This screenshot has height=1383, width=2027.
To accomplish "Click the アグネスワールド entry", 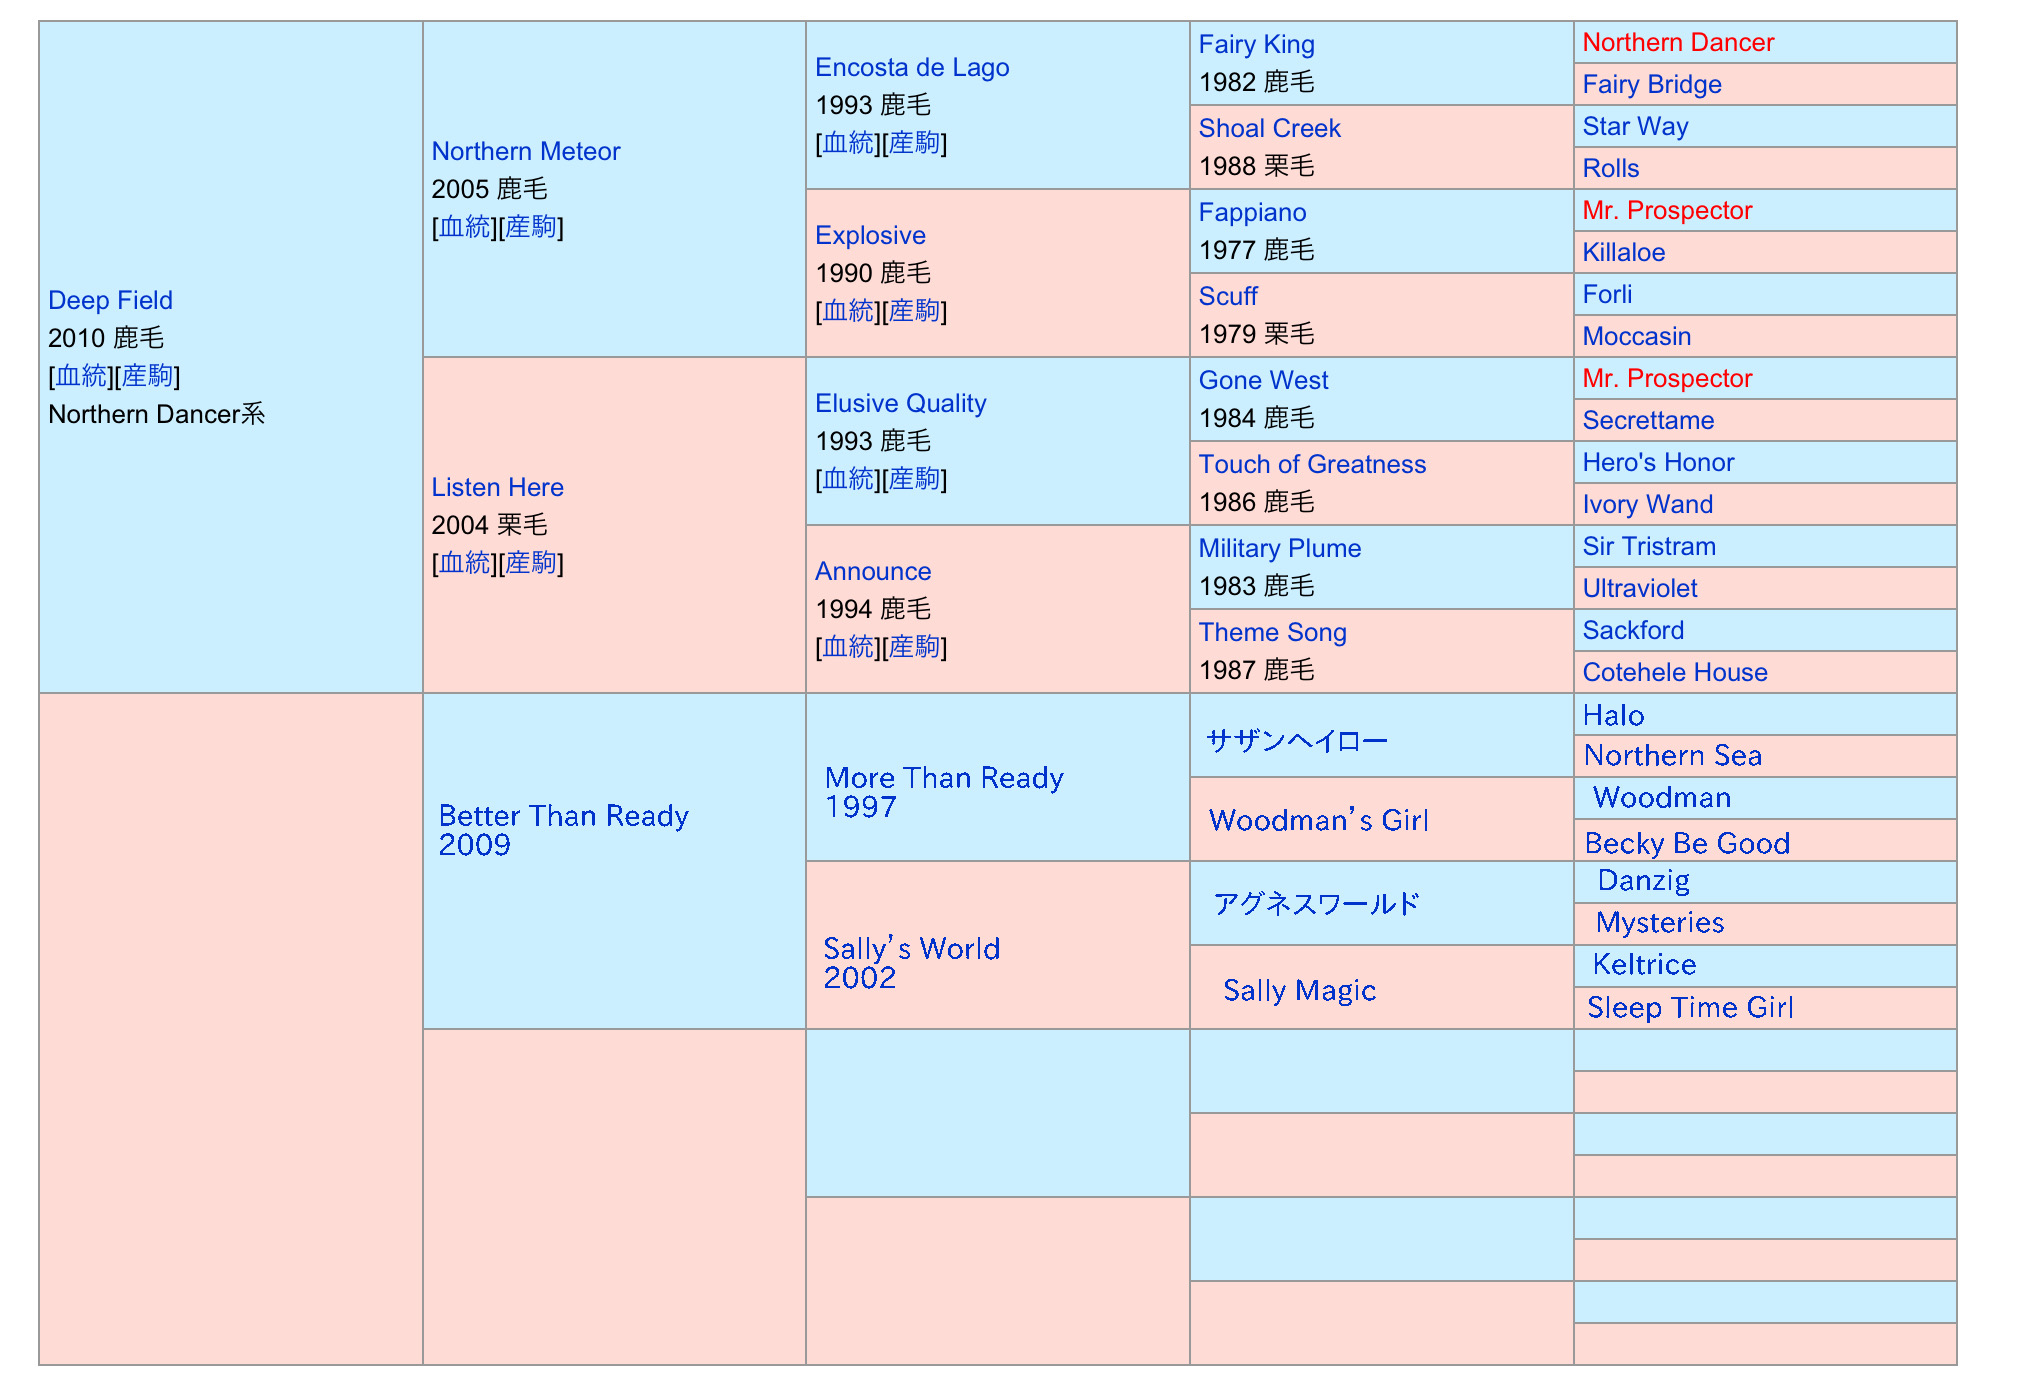I will pos(1315,904).
